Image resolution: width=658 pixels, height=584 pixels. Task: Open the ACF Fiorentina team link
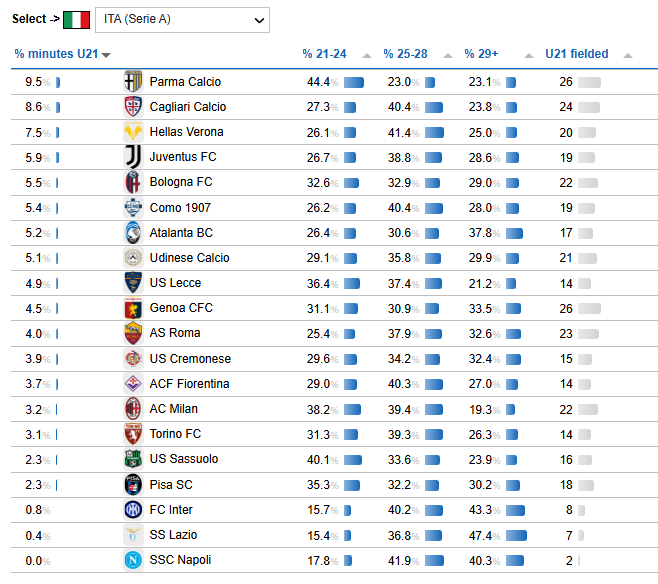pos(189,383)
